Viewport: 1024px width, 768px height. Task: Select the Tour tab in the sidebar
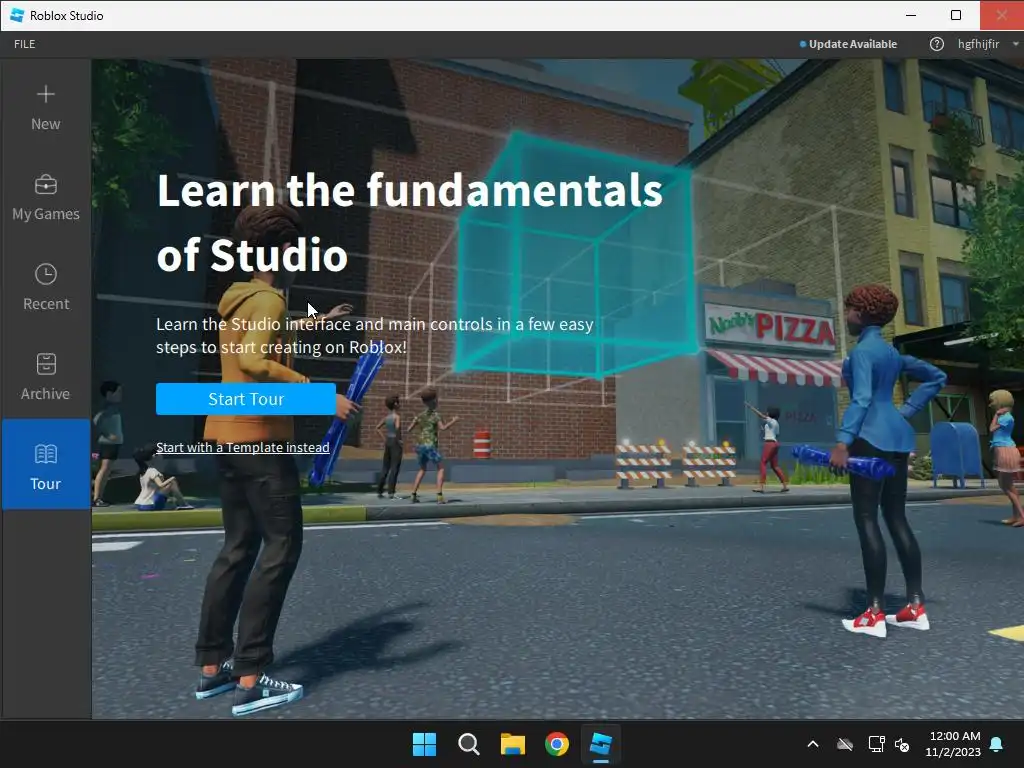(x=46, y=464)
